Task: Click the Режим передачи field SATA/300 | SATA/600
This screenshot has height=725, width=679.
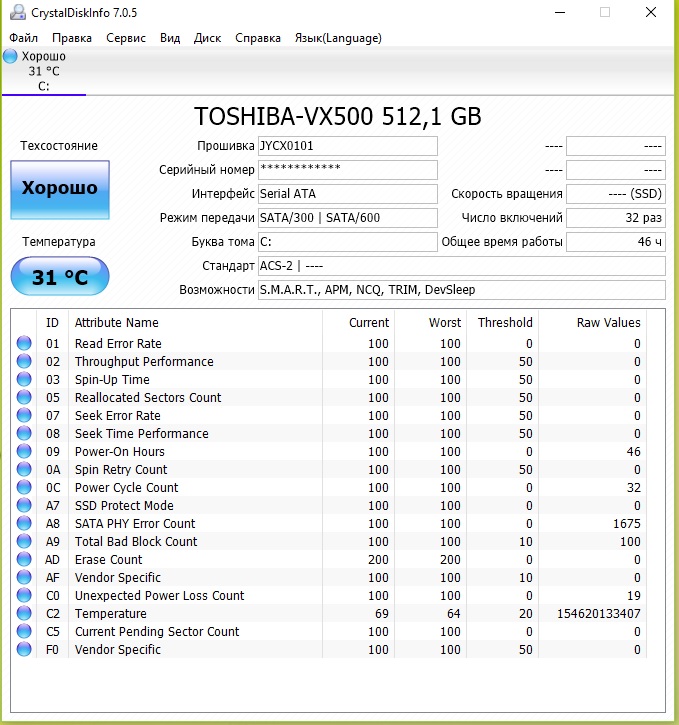Action: pos(348,218)
